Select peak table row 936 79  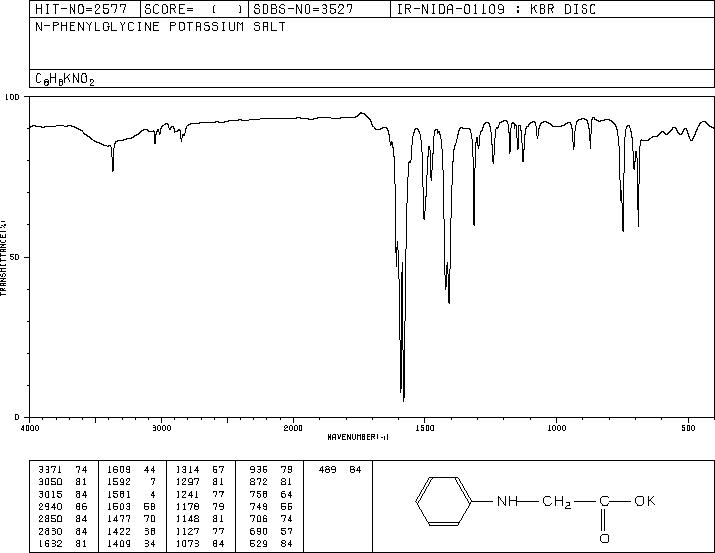coord(271,470)
